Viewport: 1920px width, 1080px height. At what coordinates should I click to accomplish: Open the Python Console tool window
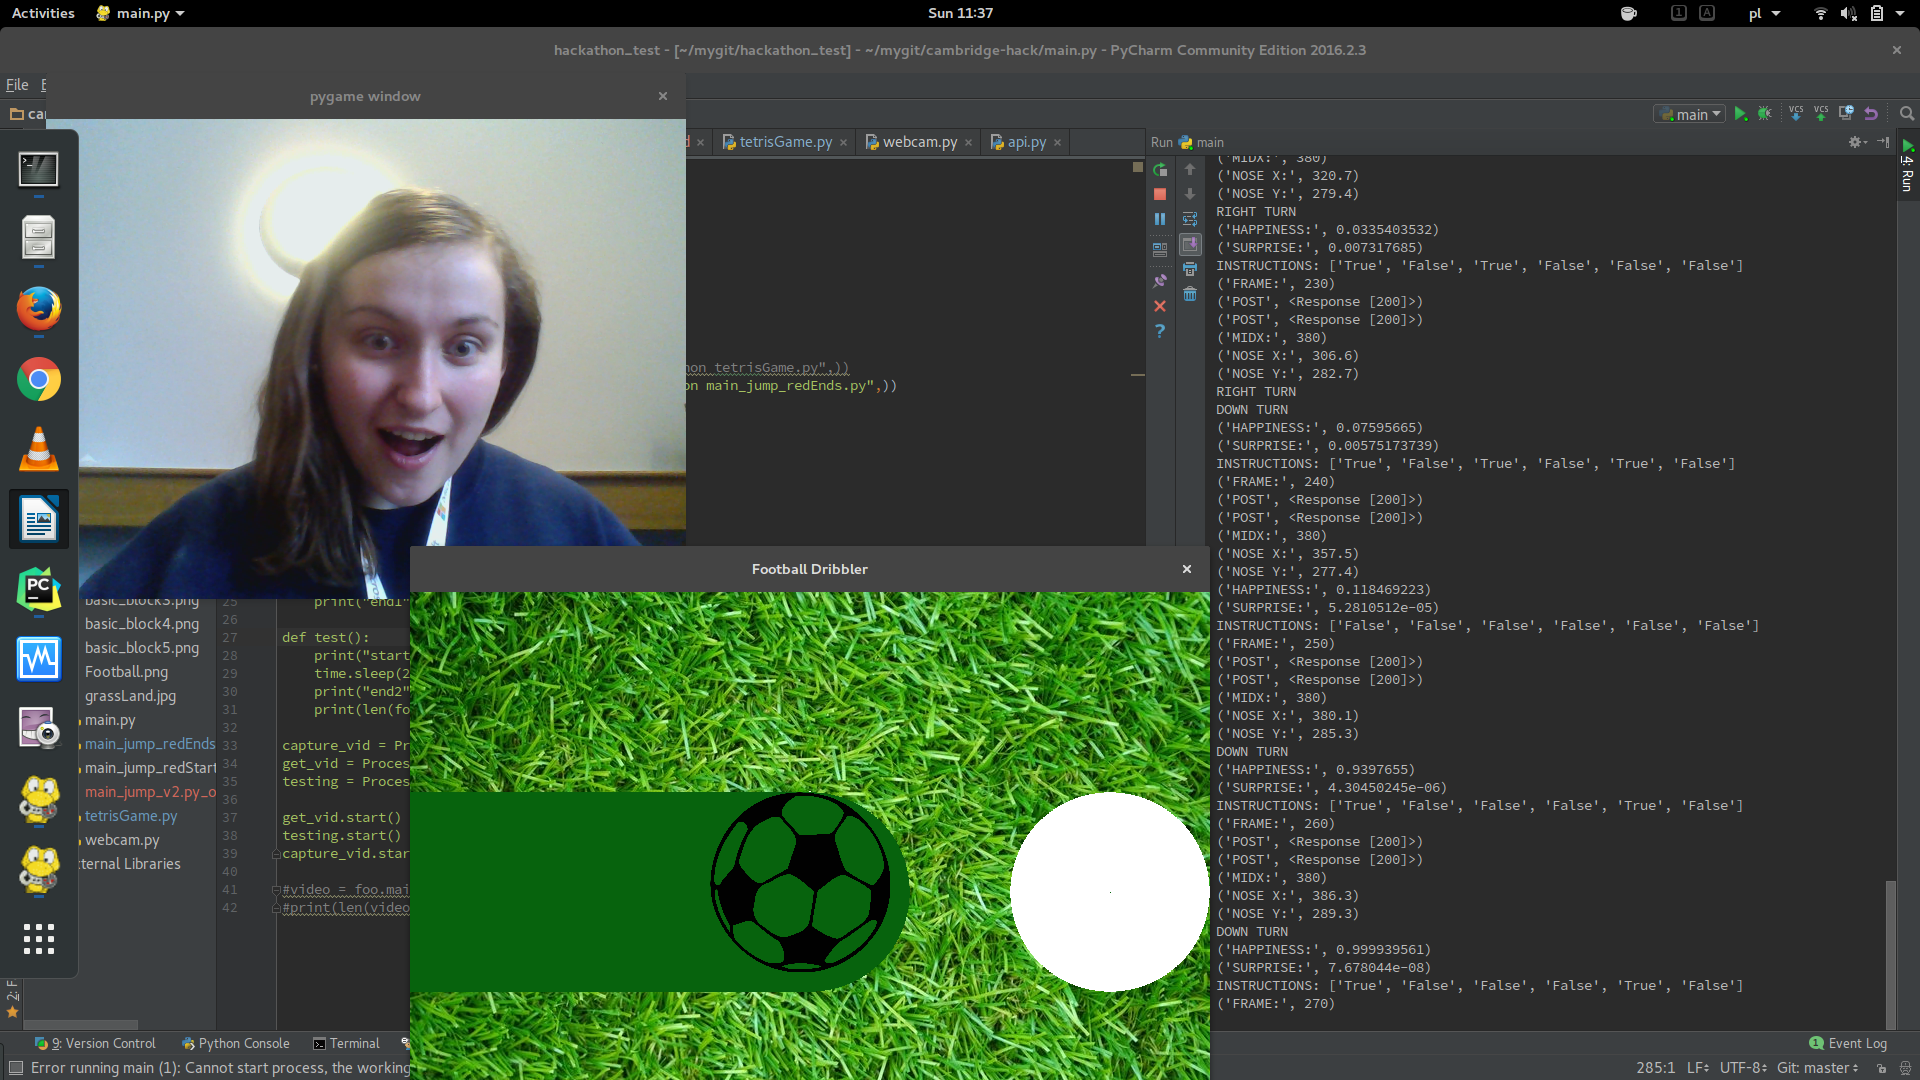[236, 1043]
